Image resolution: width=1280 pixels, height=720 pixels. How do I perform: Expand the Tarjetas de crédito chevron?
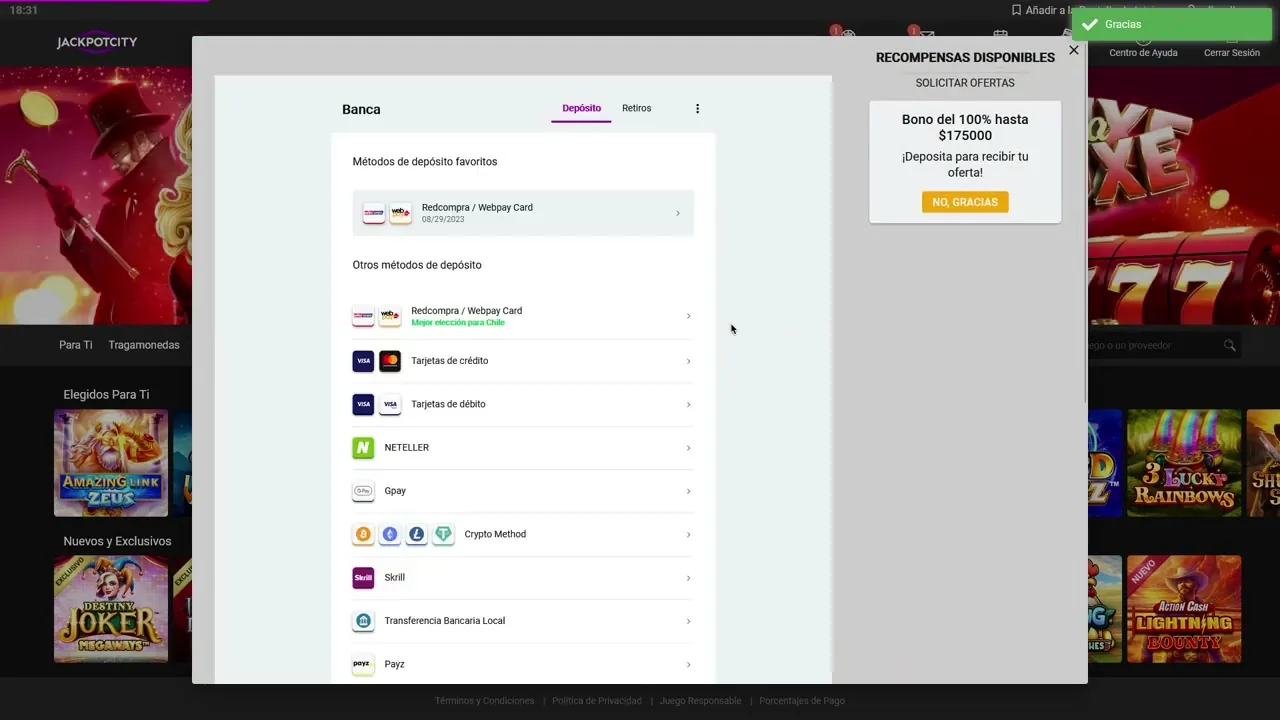pos(688,361)
